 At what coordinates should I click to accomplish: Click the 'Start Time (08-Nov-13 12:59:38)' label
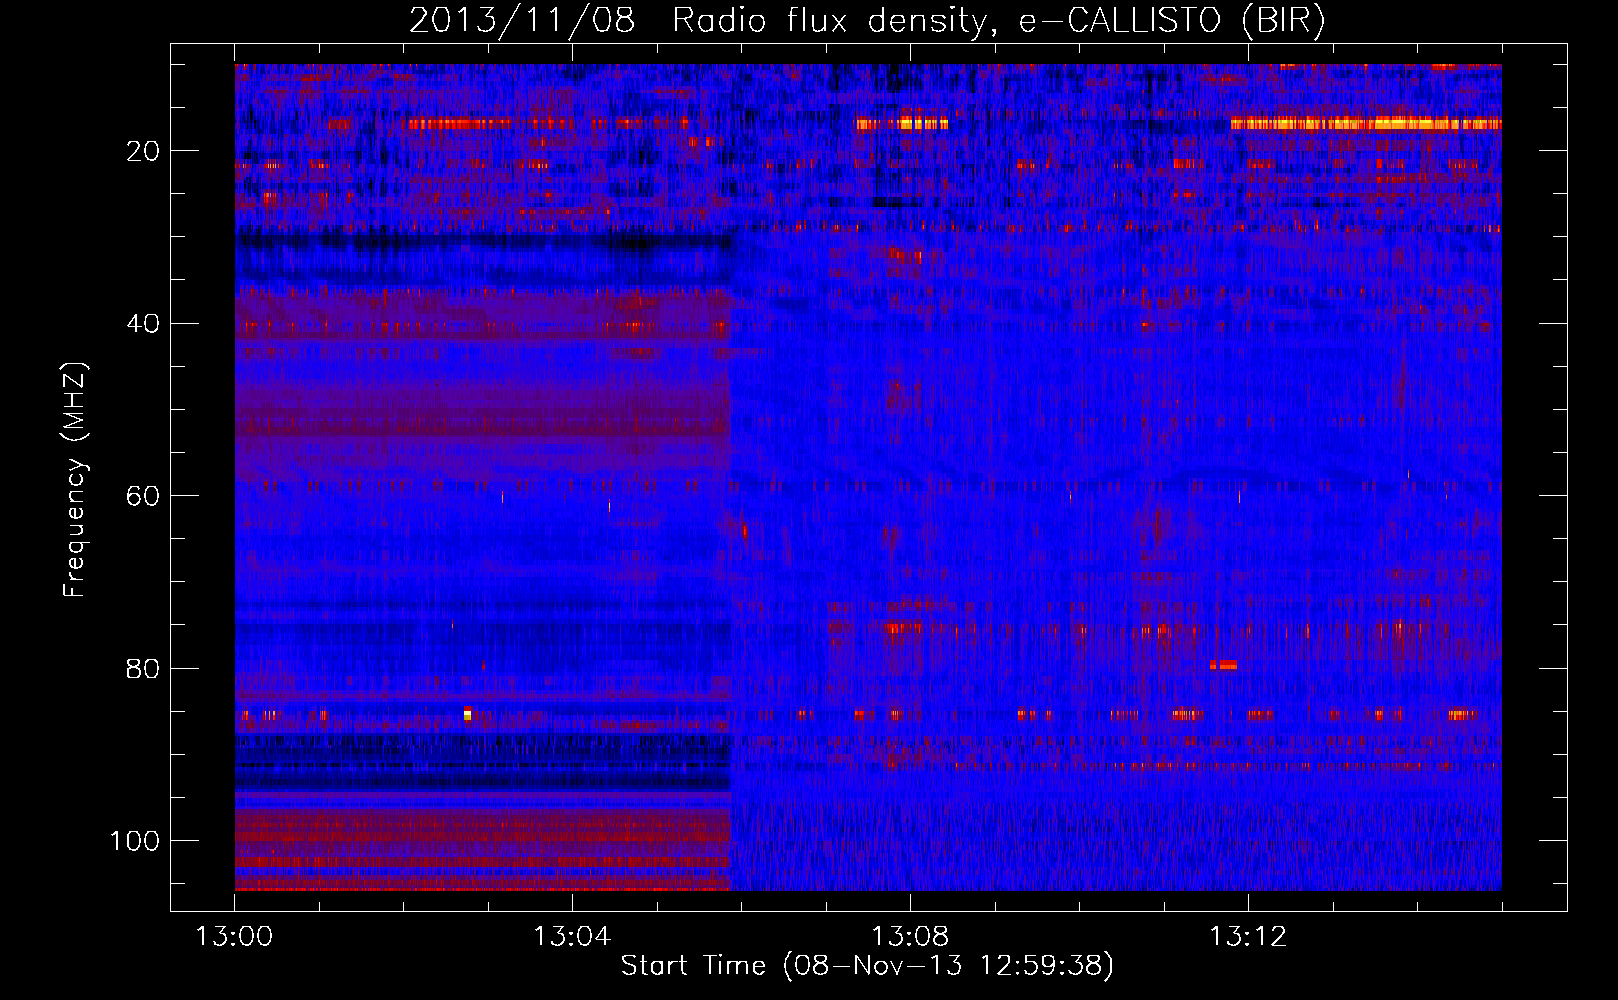tap(867, 966)
